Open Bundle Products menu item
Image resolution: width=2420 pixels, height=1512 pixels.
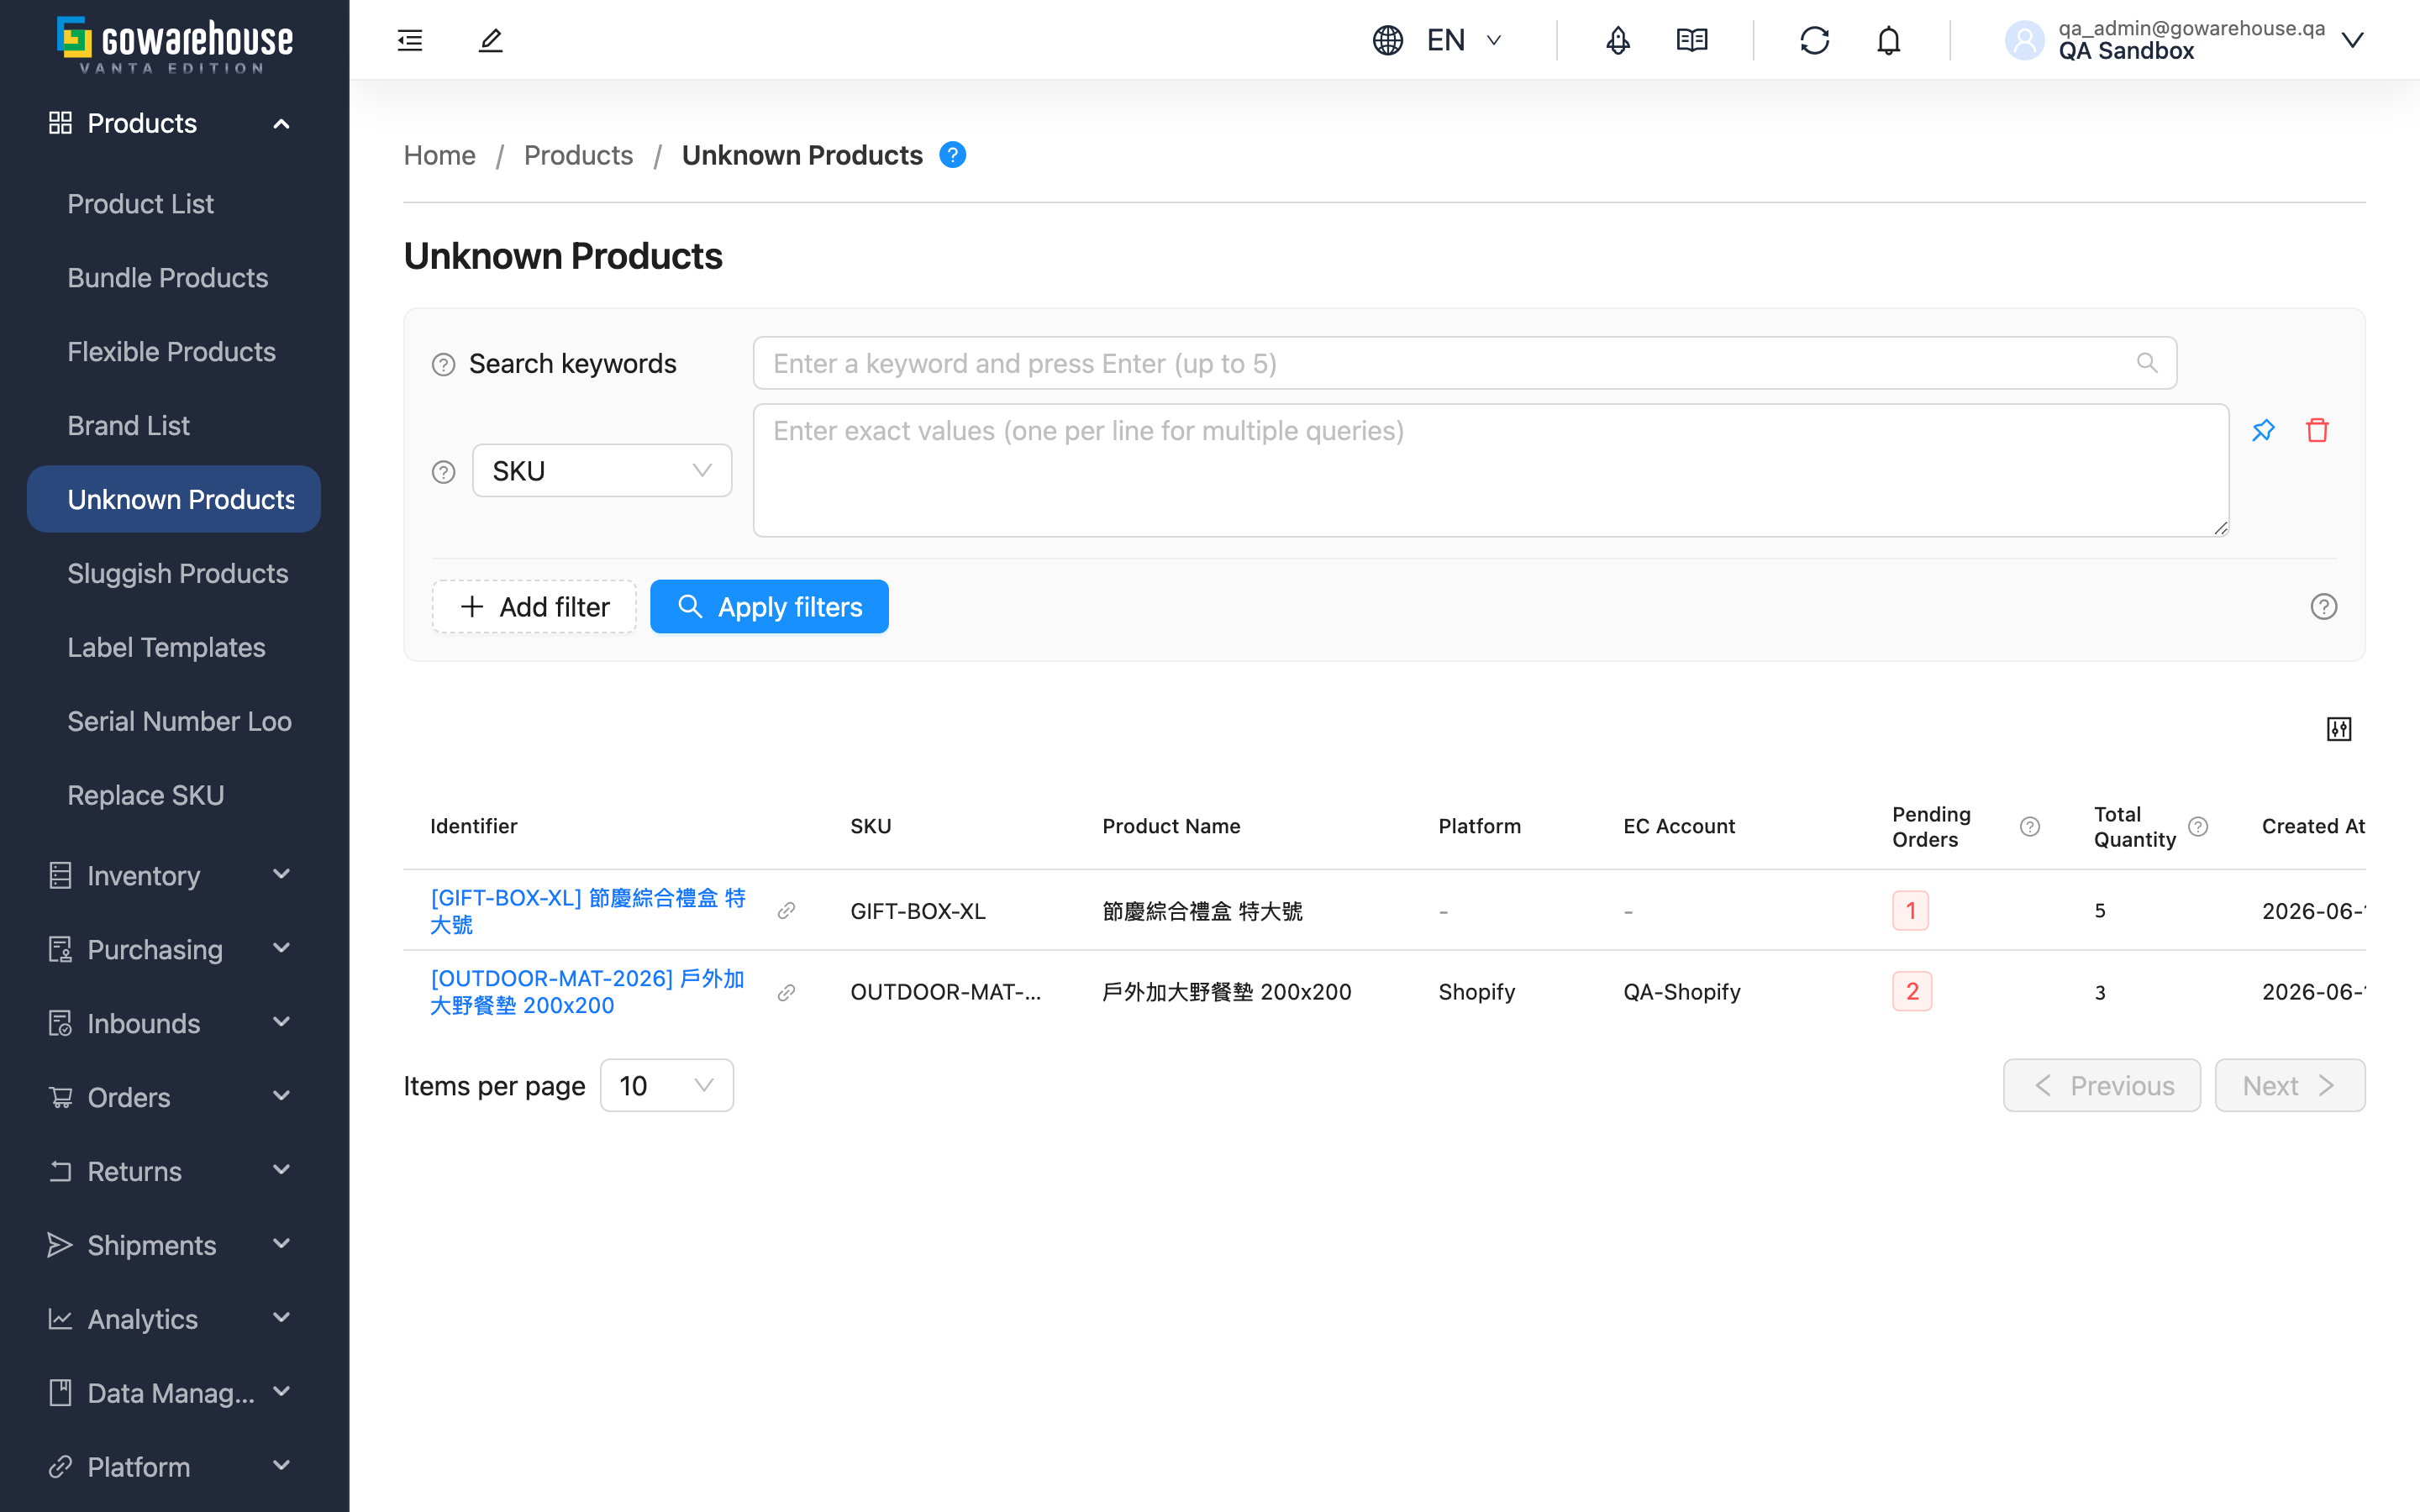click(x=174, y=278)
